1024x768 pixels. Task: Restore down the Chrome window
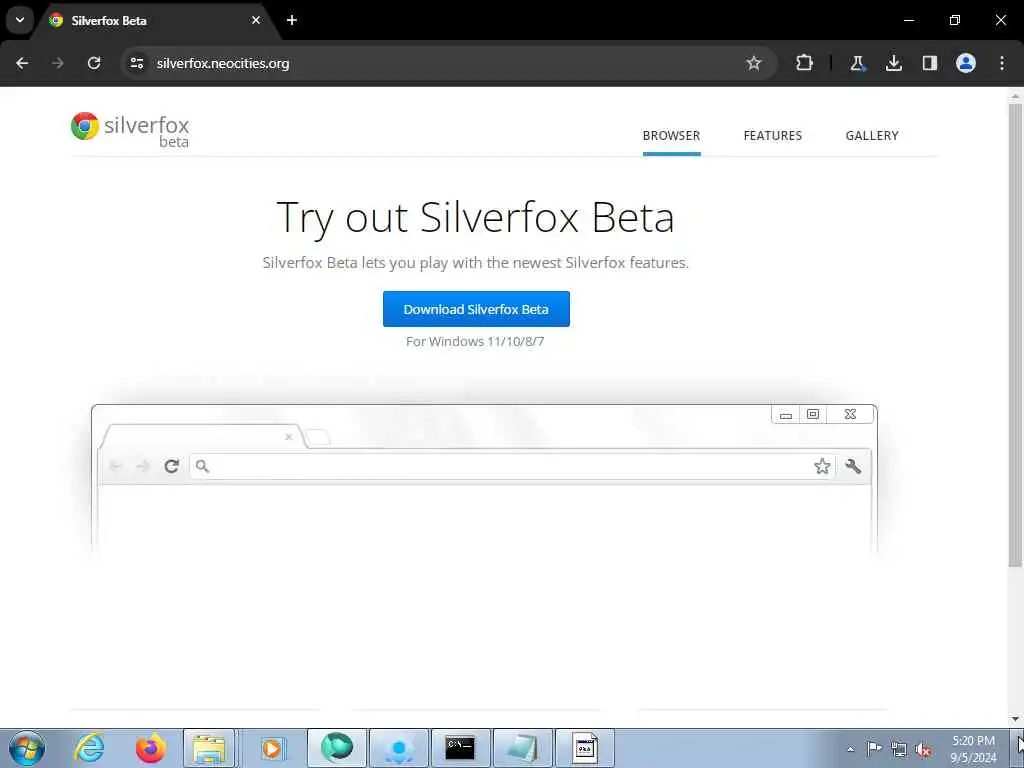pos(955,20)
